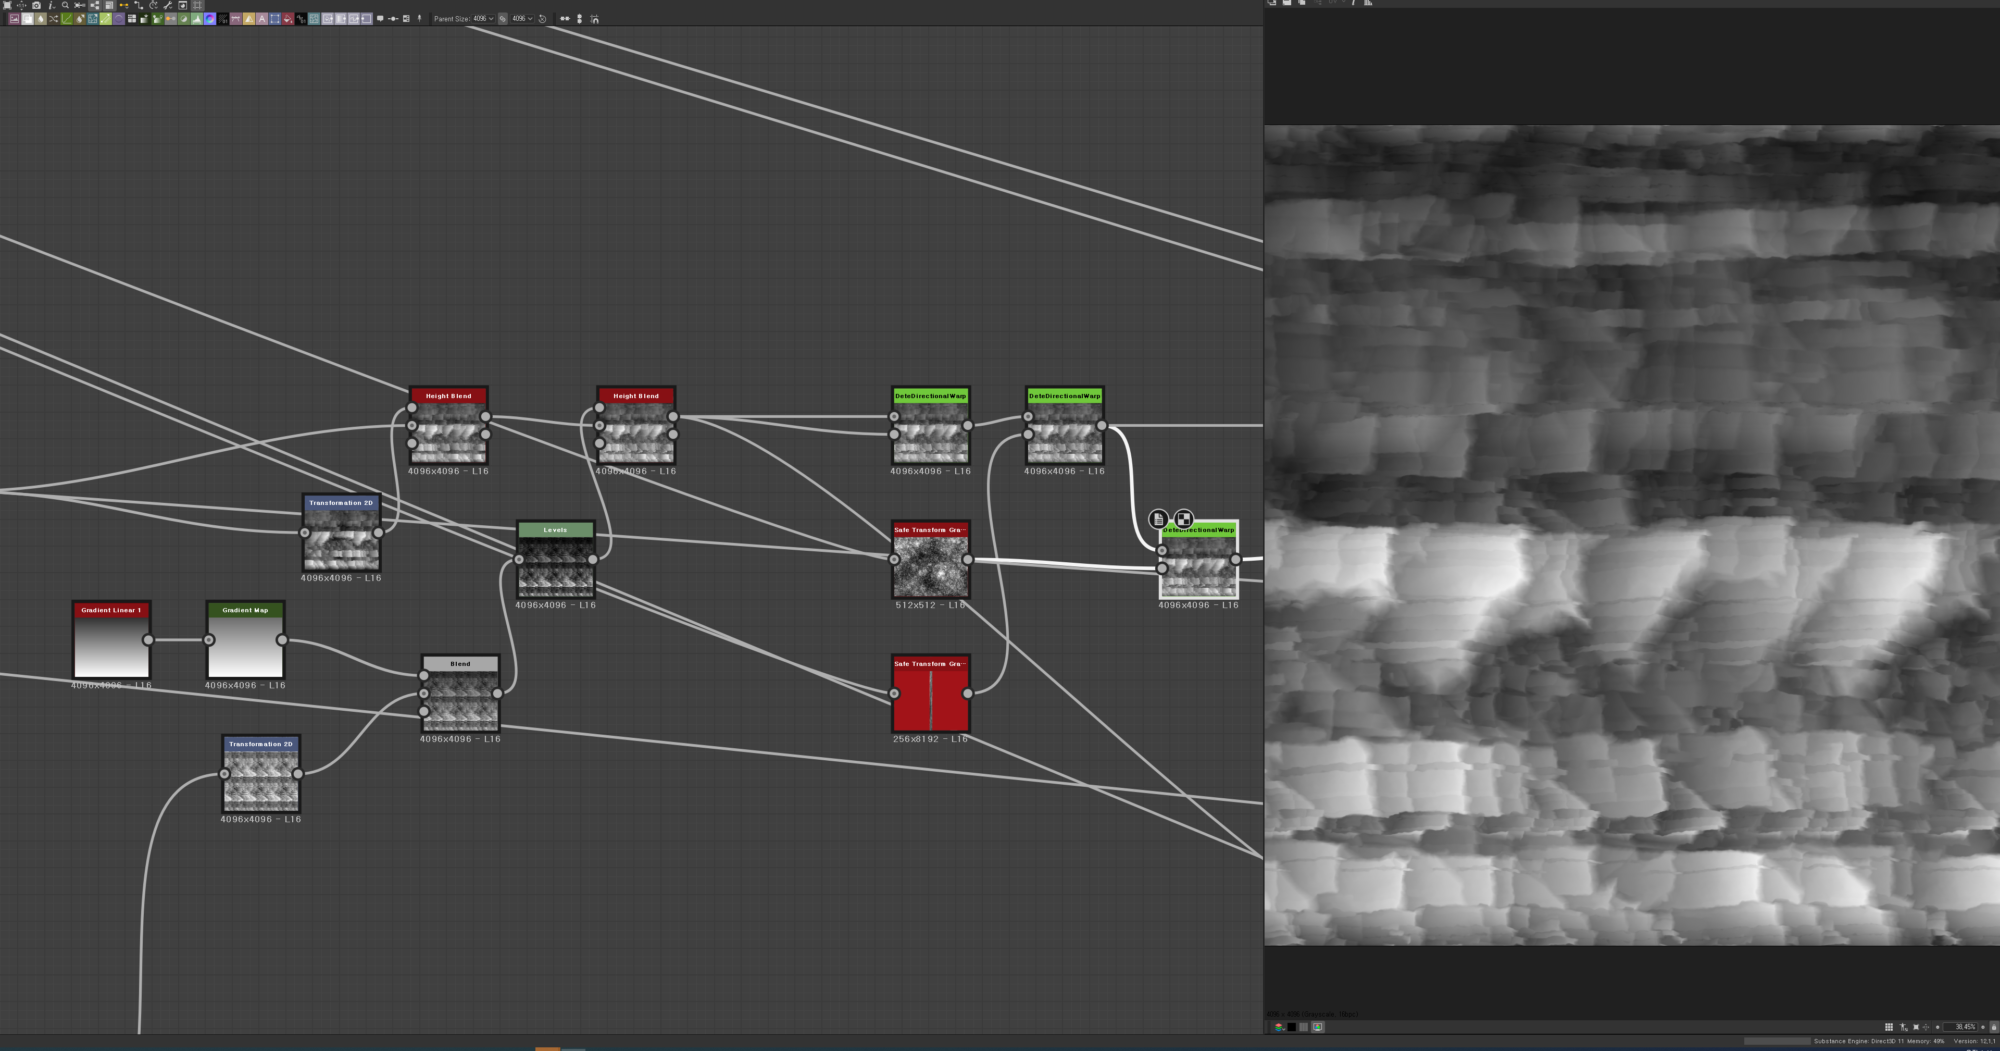Click the document icon above selected DeteDirectionalWarp node

click(1158, 519)
